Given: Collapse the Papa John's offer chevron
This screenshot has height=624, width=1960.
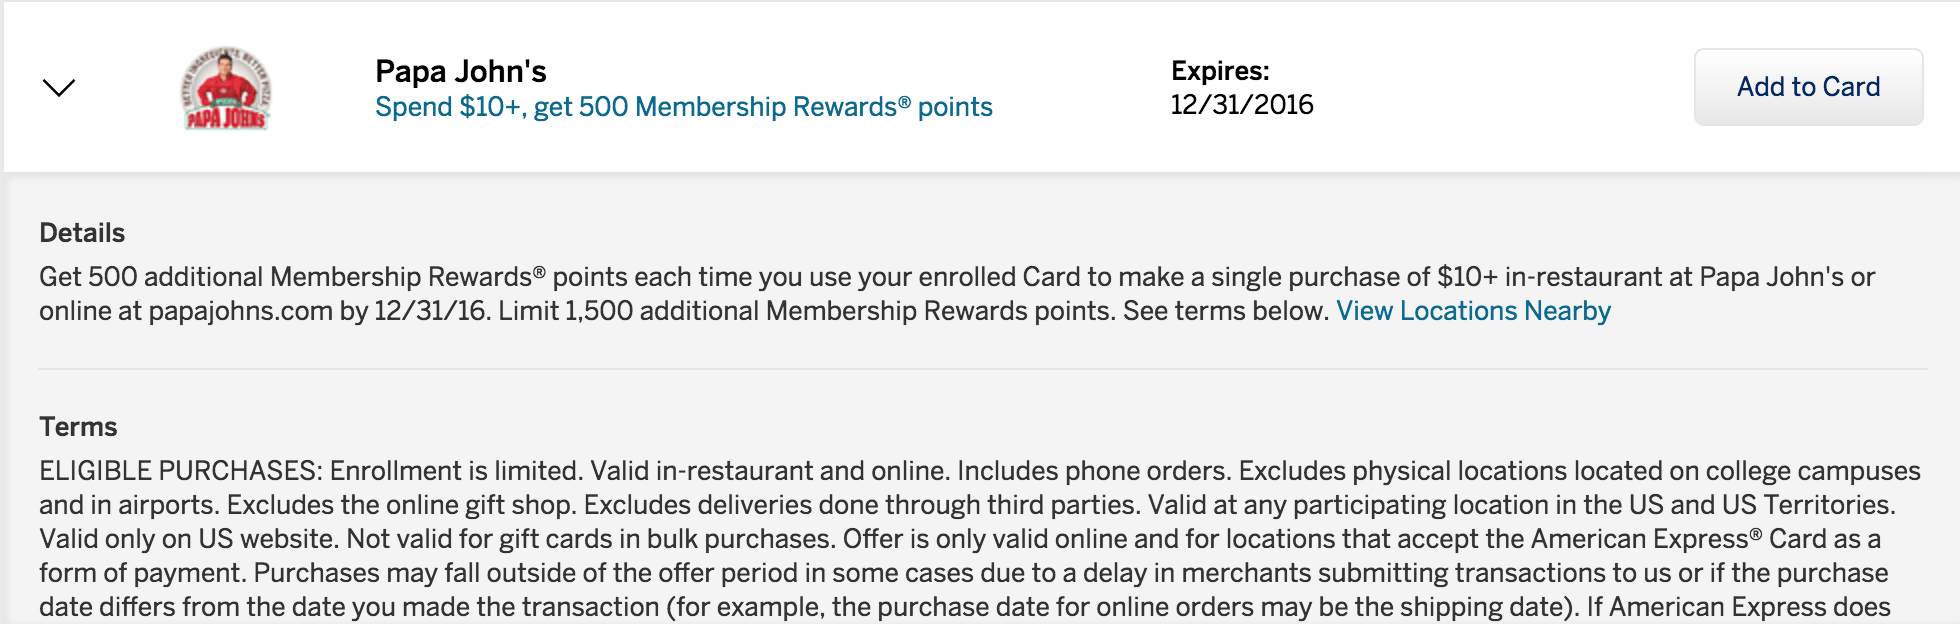Looking at the screenshot, I should tap(59, 88).
